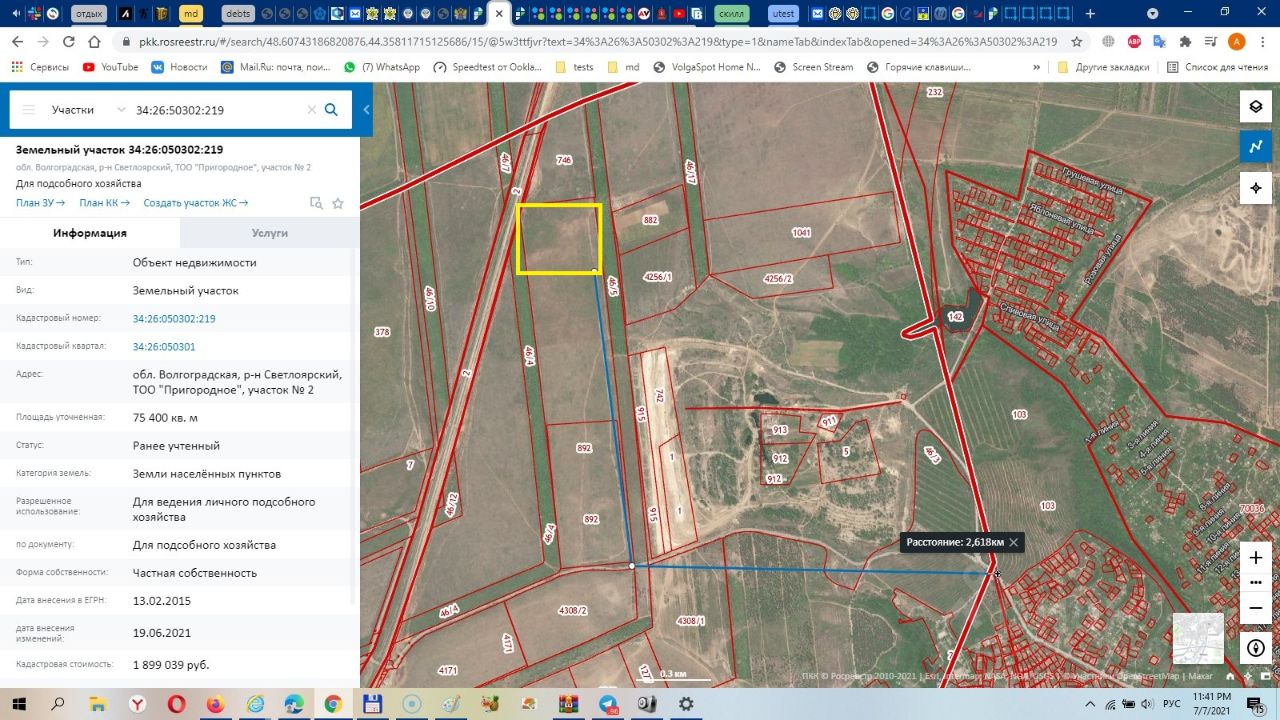1280x720 pixels.
Task: Click the скилл tab group label
Action: tap(734, 14)
